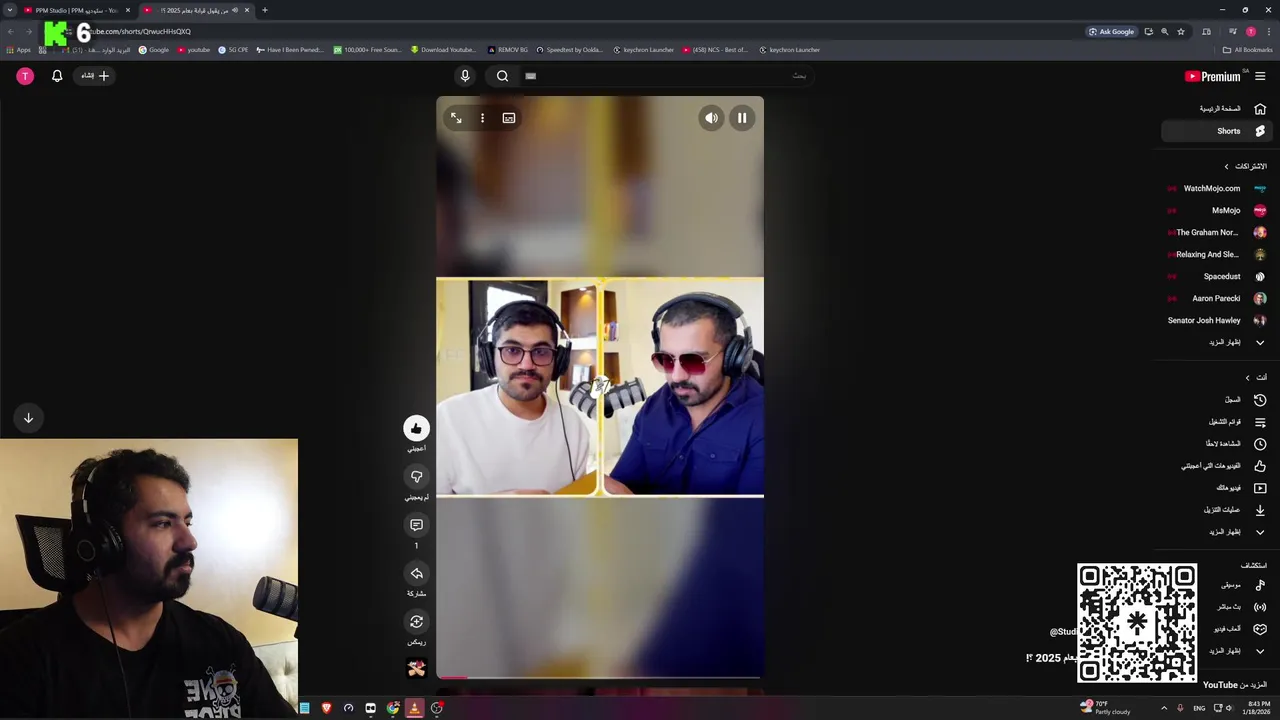Open Relaxing And Sleep channel

click(x=1217, y=254)
